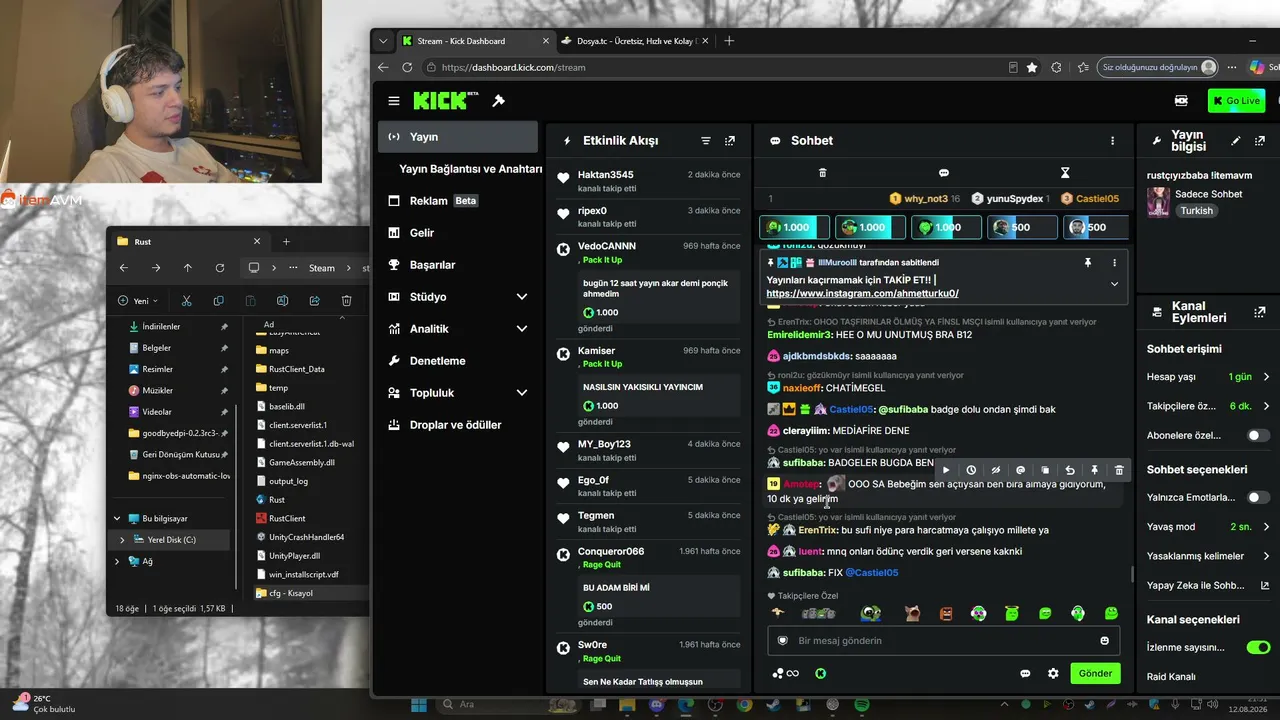The width and height of the screenshot is (1280, 720).
Task: Expand the Stüdyo sidebar section
Action: coord(521,297)
